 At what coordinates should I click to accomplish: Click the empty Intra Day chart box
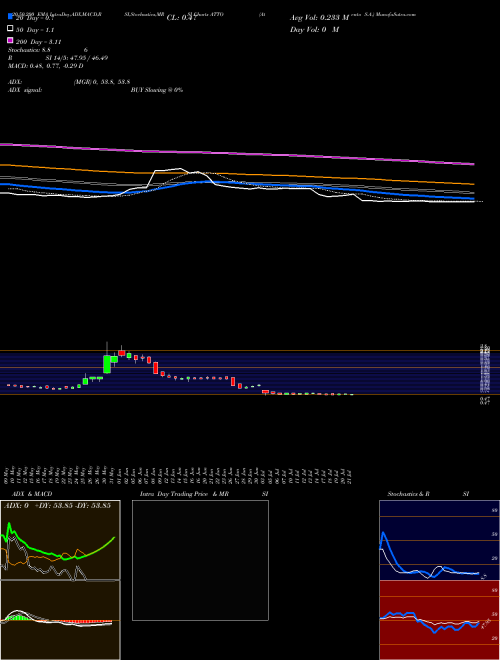pyautogui.click(x=200, y=560)
